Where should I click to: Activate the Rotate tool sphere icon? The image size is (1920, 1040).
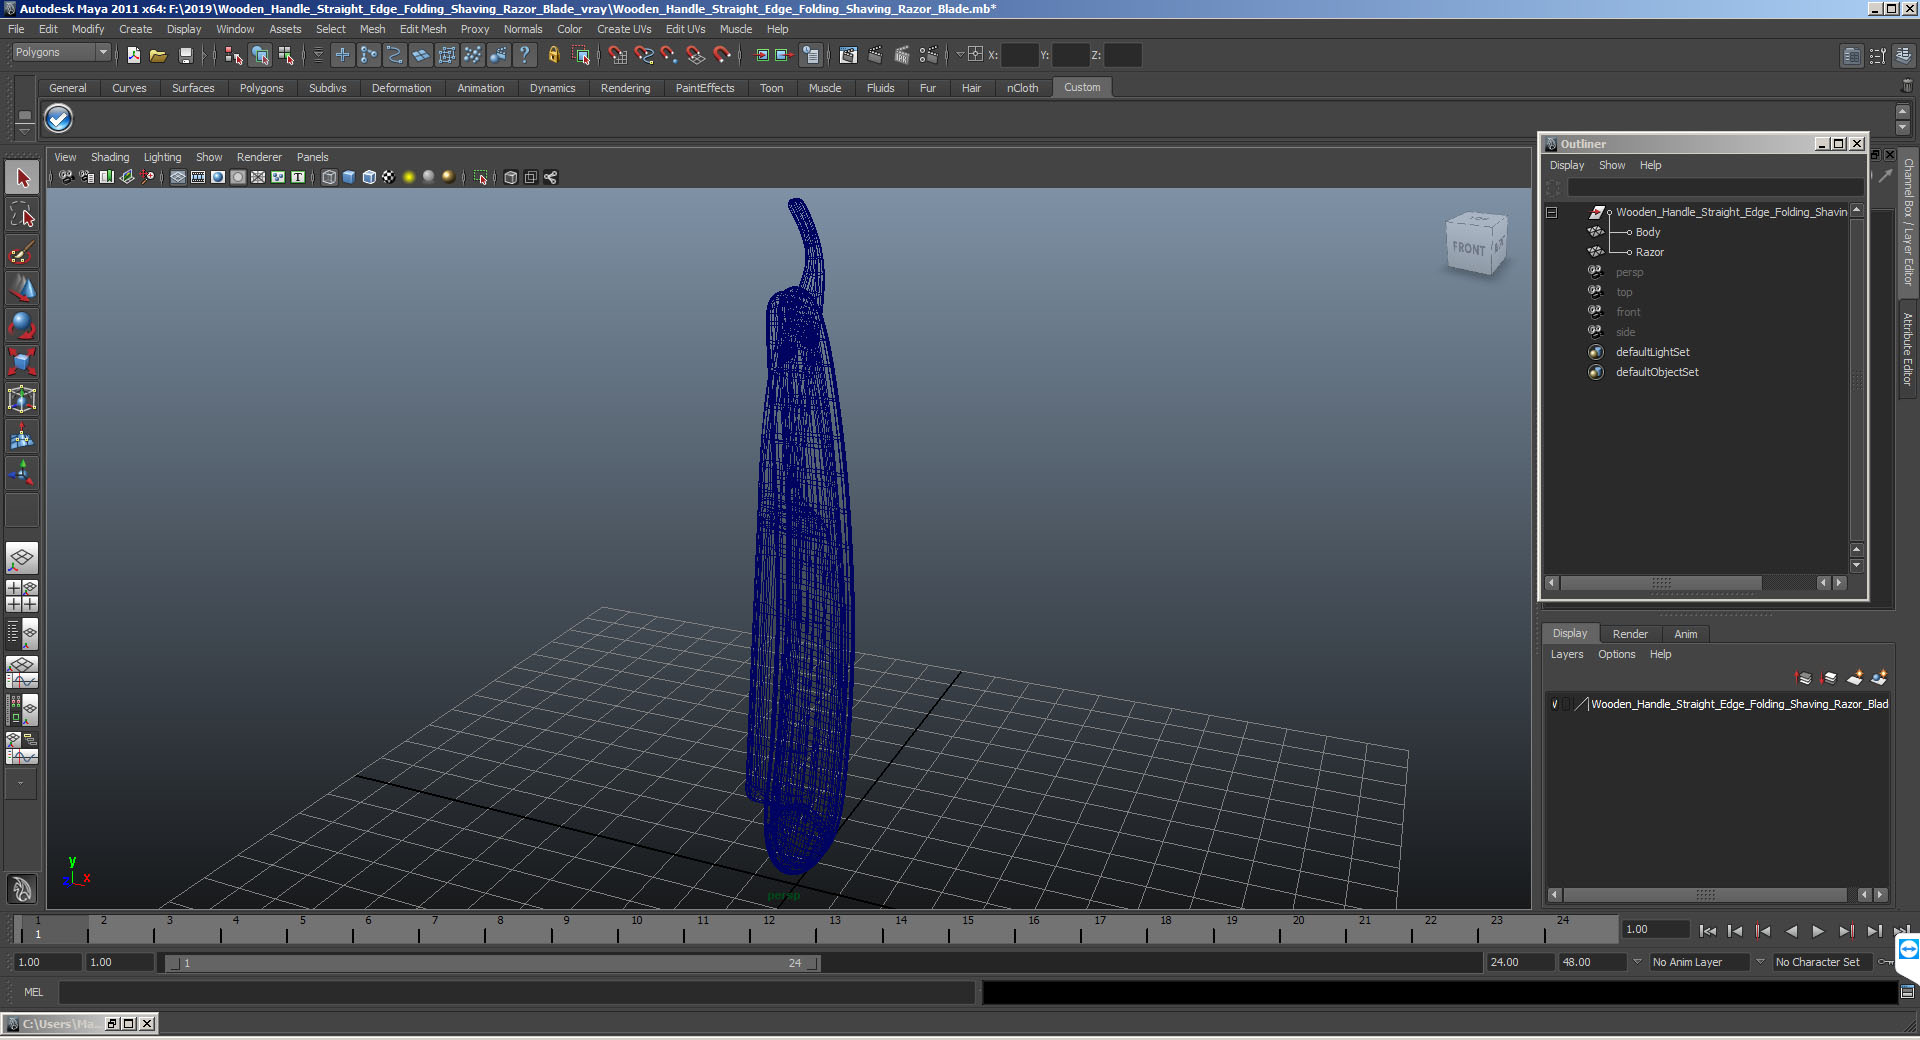click(22, 324)
